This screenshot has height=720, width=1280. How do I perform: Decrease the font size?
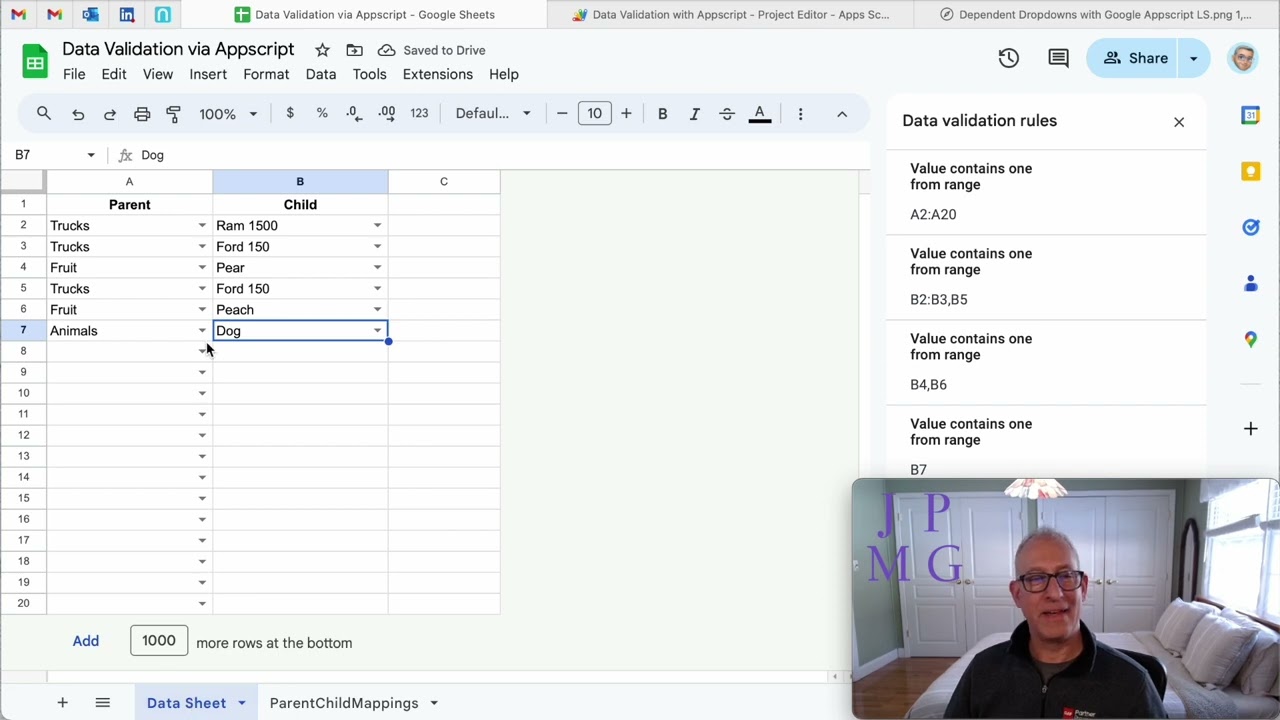(562, 114)
